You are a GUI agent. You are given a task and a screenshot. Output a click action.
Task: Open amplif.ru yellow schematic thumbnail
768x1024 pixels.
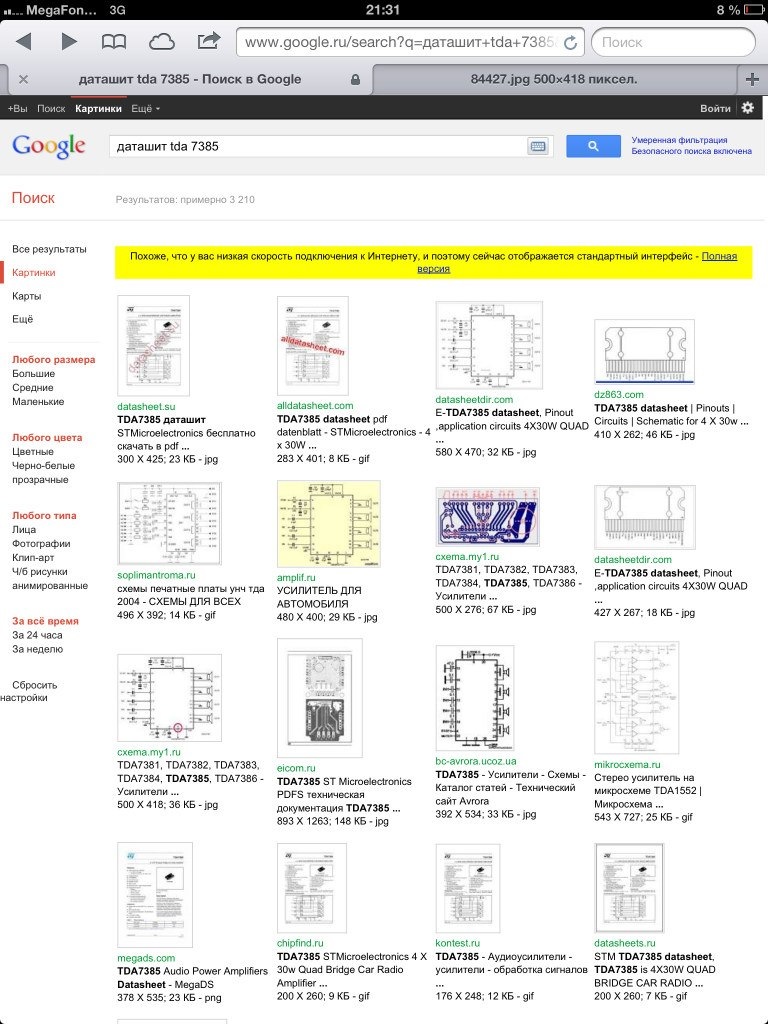point(328,524)
